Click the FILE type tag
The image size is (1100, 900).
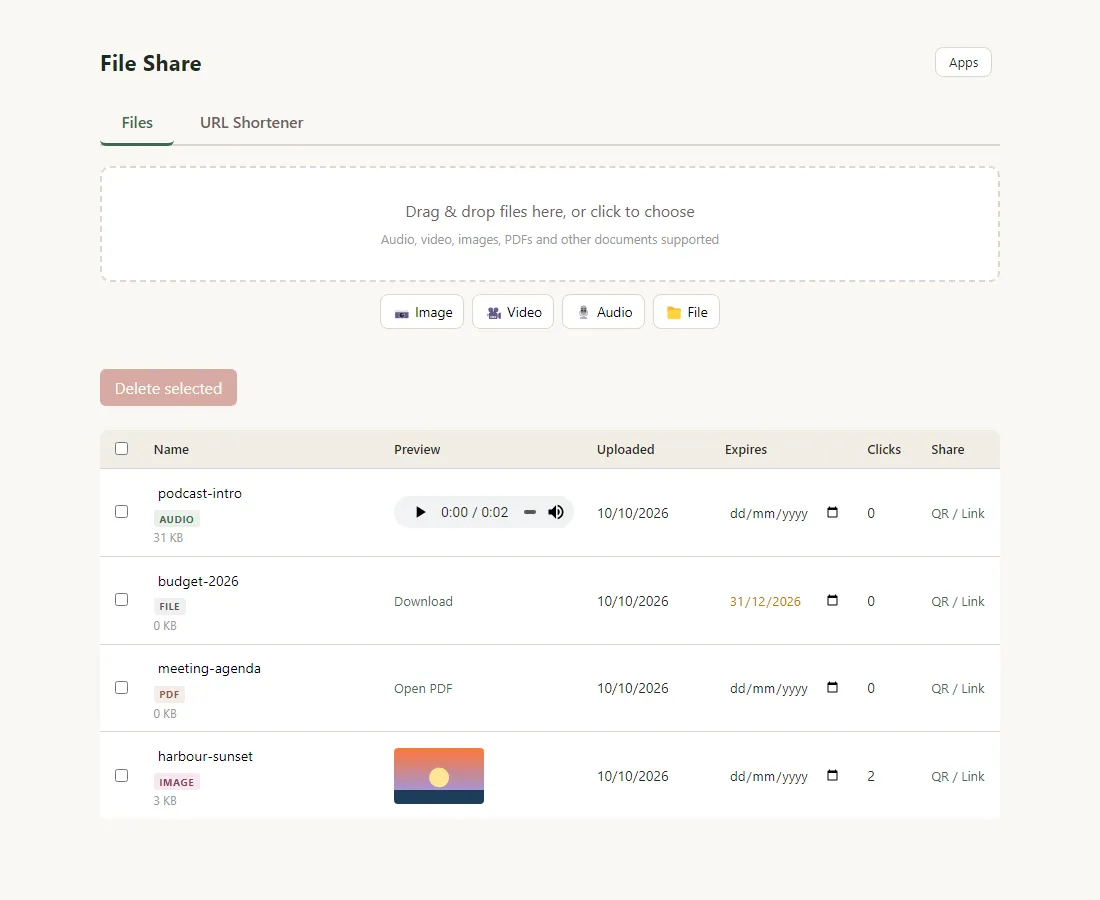tap(169, 607)
